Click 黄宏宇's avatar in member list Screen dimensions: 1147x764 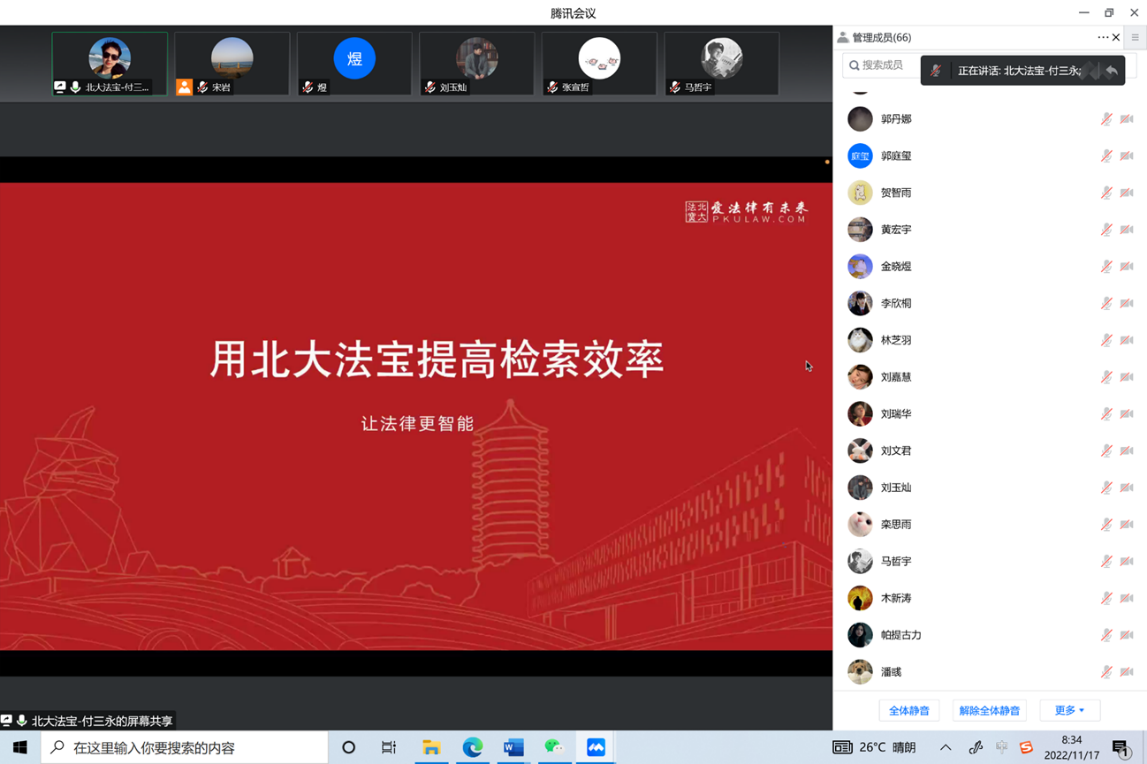860,230
